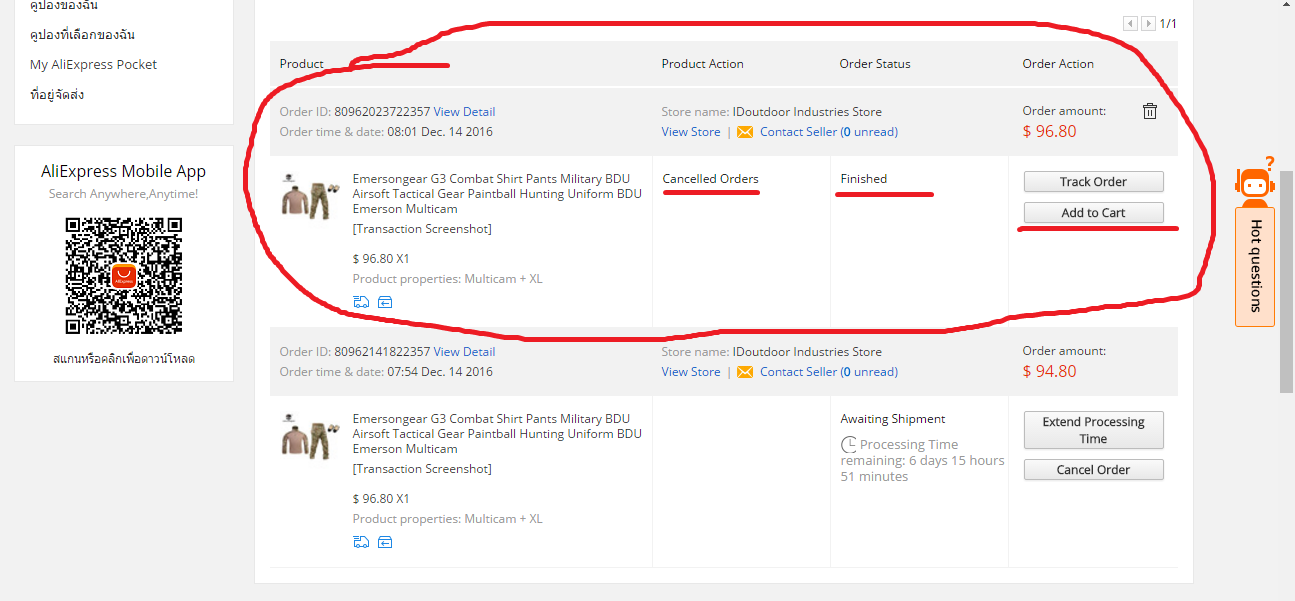Click the Awaiting Shipment status text
This screenshot has width=1295, height=601.
(893, 419)
